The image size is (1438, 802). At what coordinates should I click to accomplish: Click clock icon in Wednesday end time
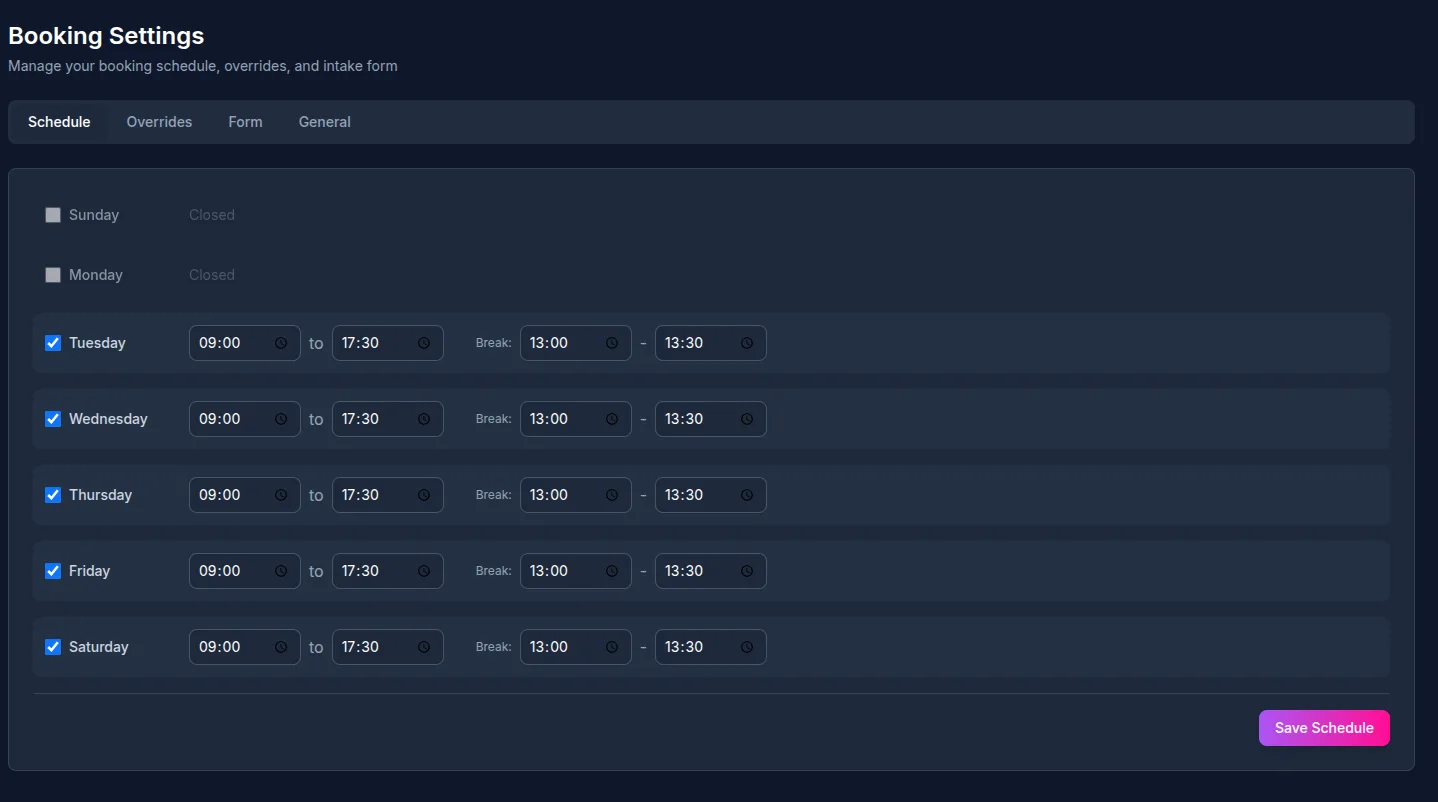424,419
